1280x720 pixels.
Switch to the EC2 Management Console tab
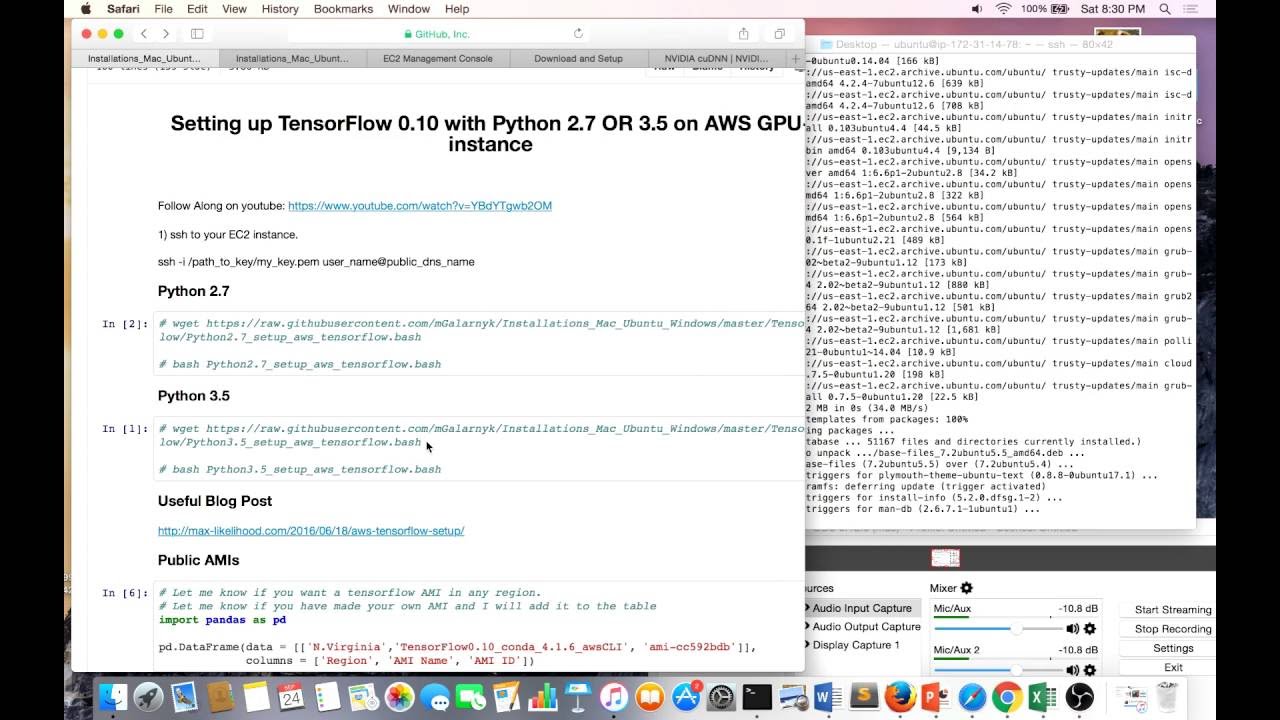click(437, 59)
